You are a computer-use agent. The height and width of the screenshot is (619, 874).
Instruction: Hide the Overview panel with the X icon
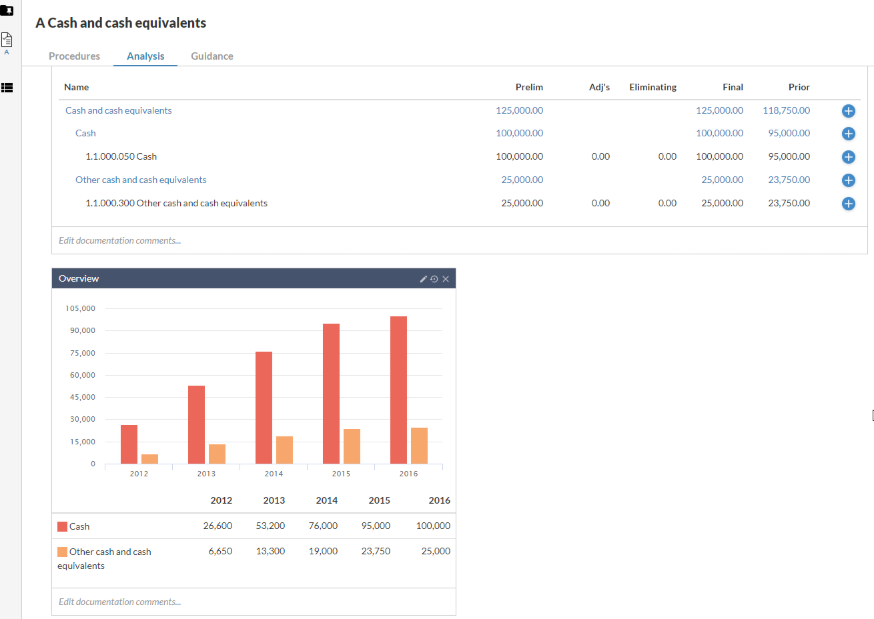click(x=445, y=278)
